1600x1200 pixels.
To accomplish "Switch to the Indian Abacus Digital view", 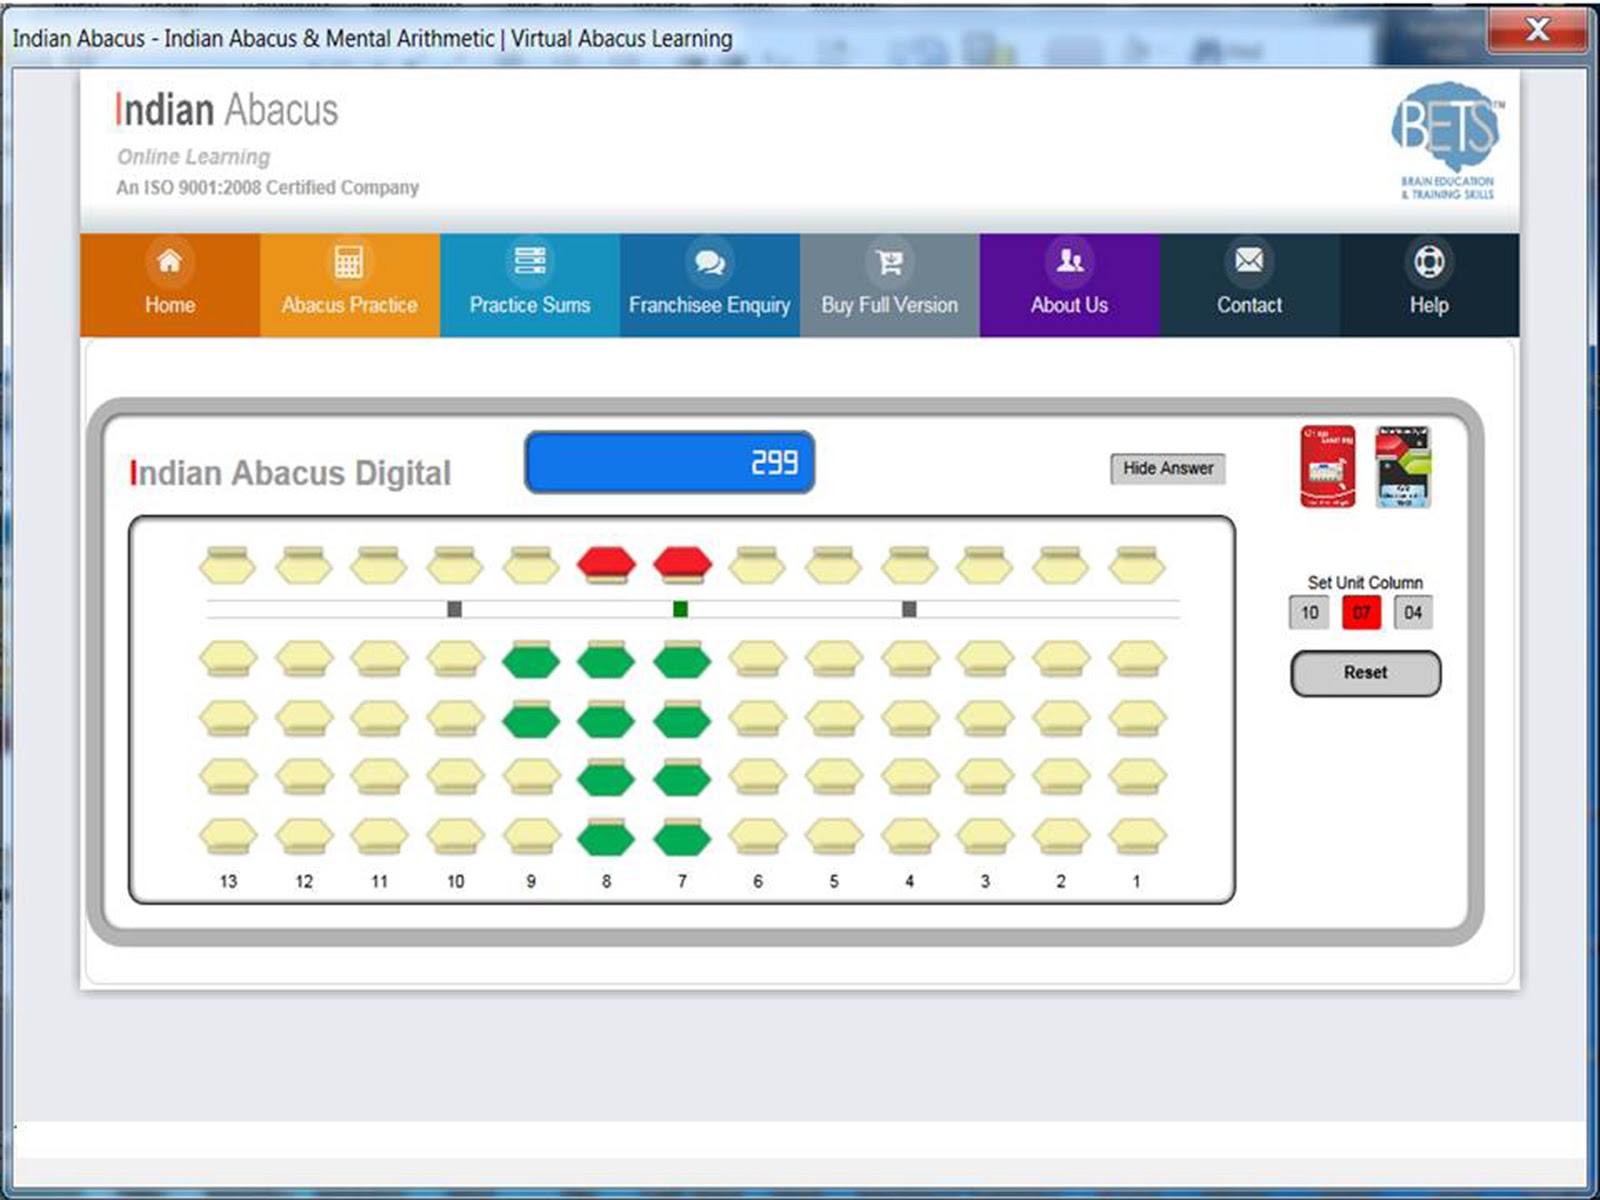I will click(292, 473).
